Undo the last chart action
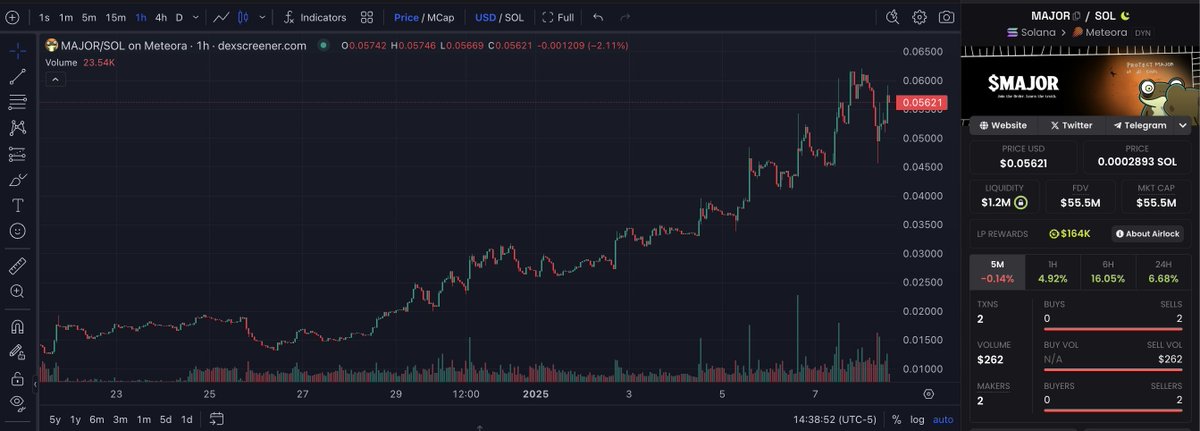Screen dimensions: 1200x431 tap(598, 17)
